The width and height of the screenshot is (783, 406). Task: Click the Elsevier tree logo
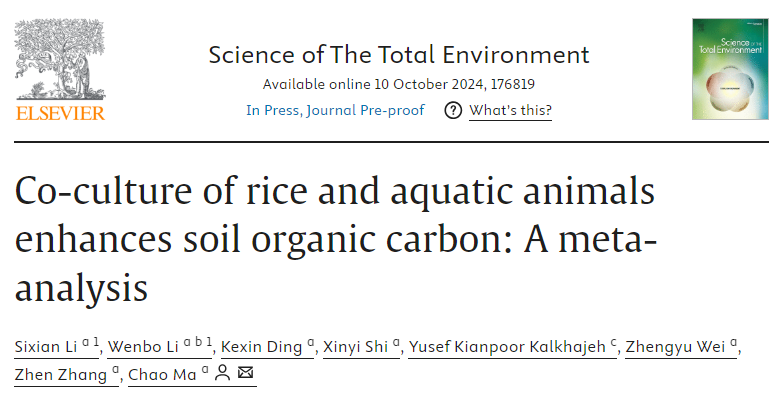(x=59, y=59)
